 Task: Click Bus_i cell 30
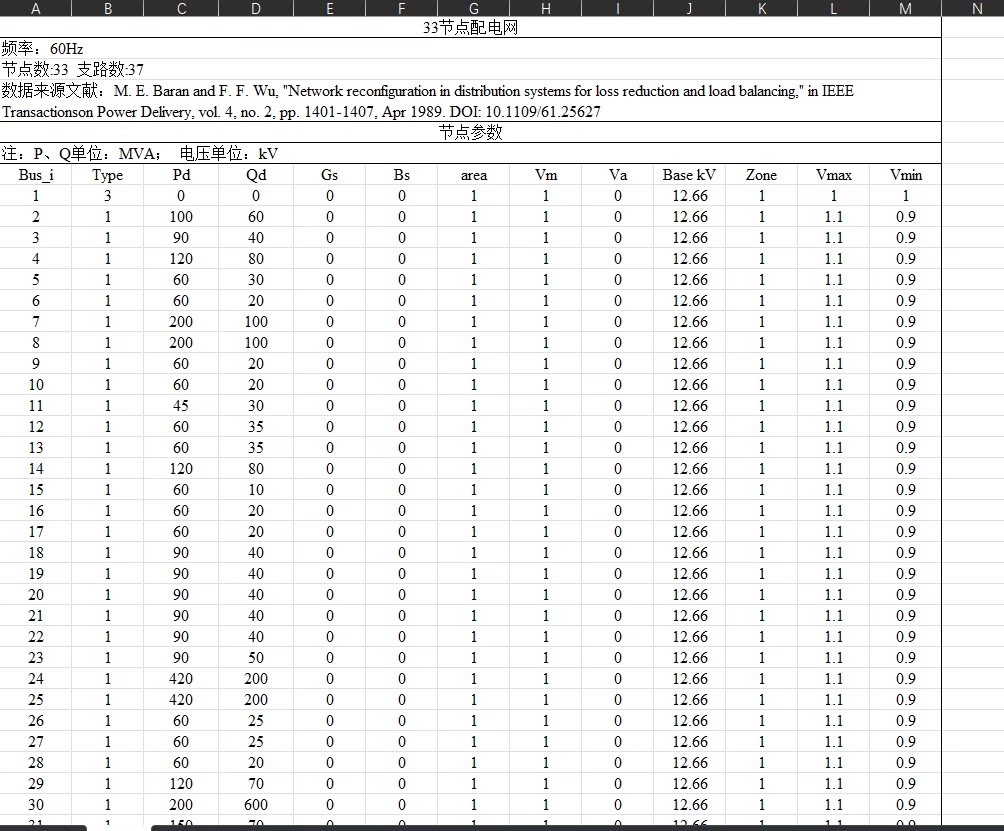[36, 805]
